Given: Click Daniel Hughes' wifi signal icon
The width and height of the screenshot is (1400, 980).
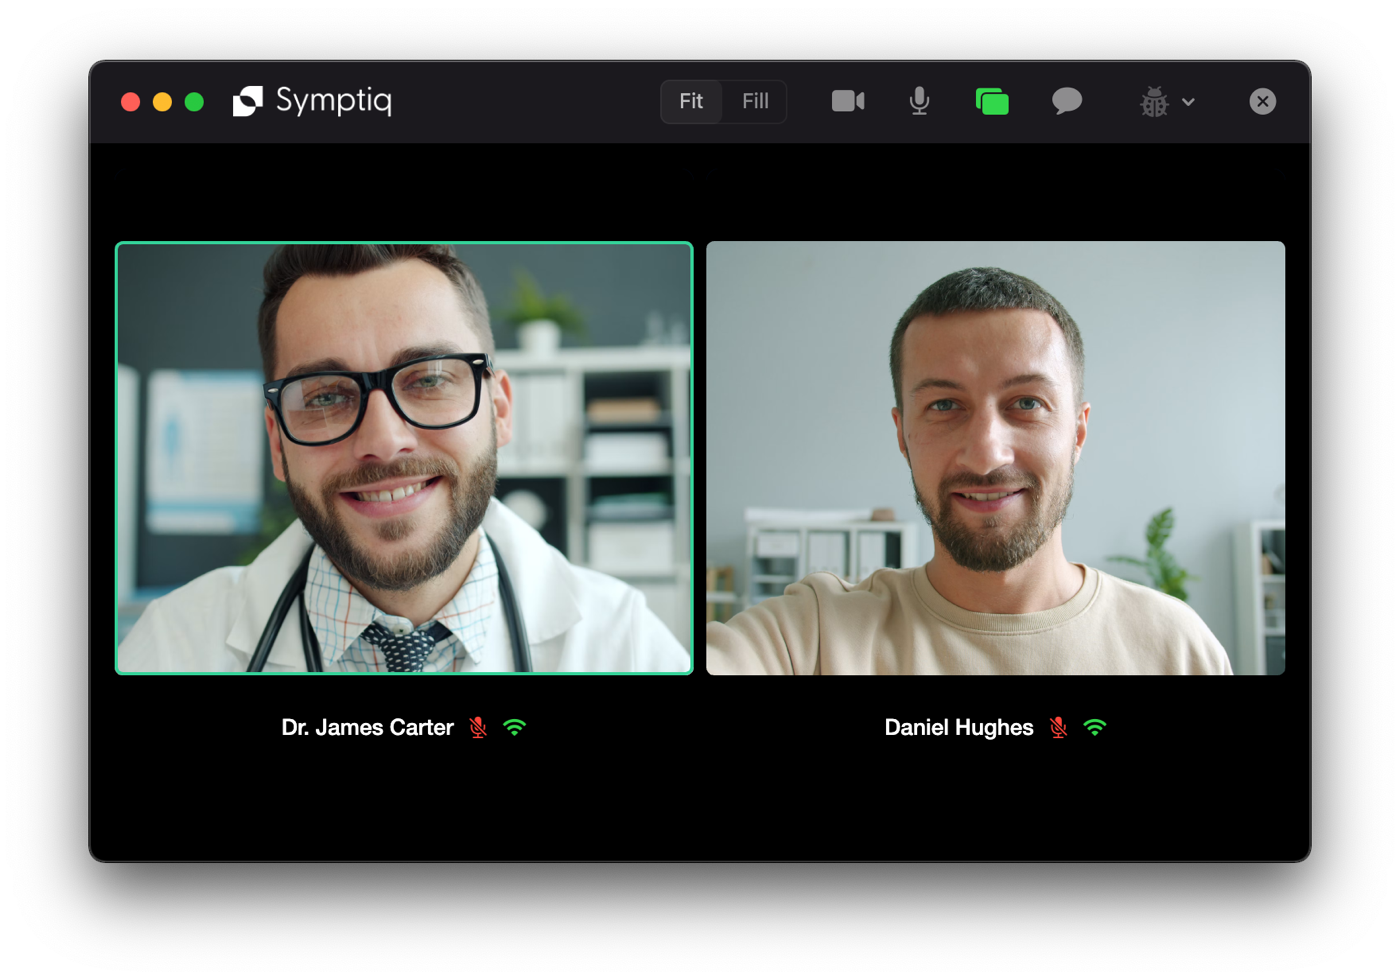Looking at the screenshot, I should (x=1095, y=727).
